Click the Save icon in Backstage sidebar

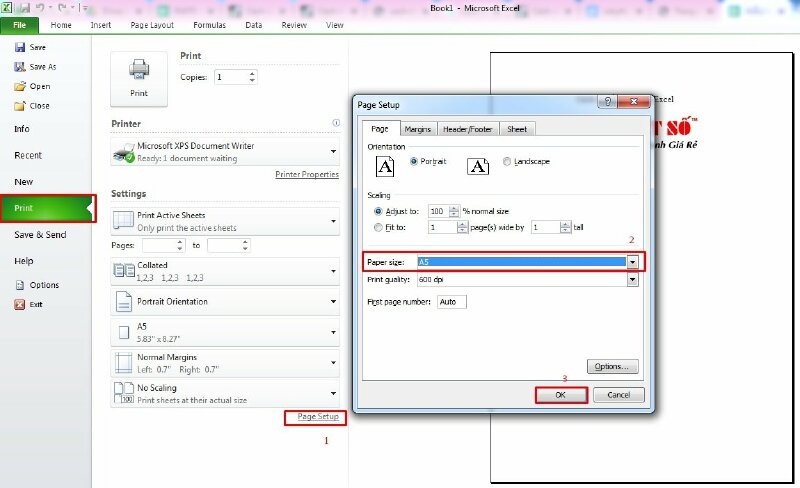[x=19, y=47]
